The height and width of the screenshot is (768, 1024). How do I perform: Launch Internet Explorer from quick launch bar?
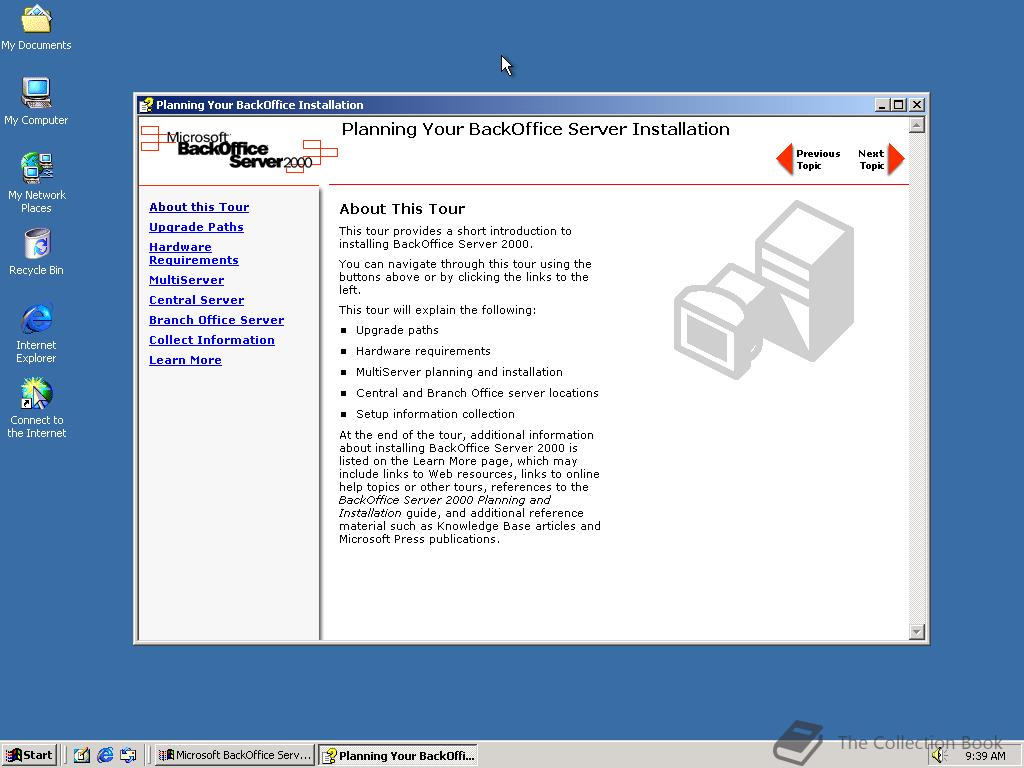(x=105, y=755)
